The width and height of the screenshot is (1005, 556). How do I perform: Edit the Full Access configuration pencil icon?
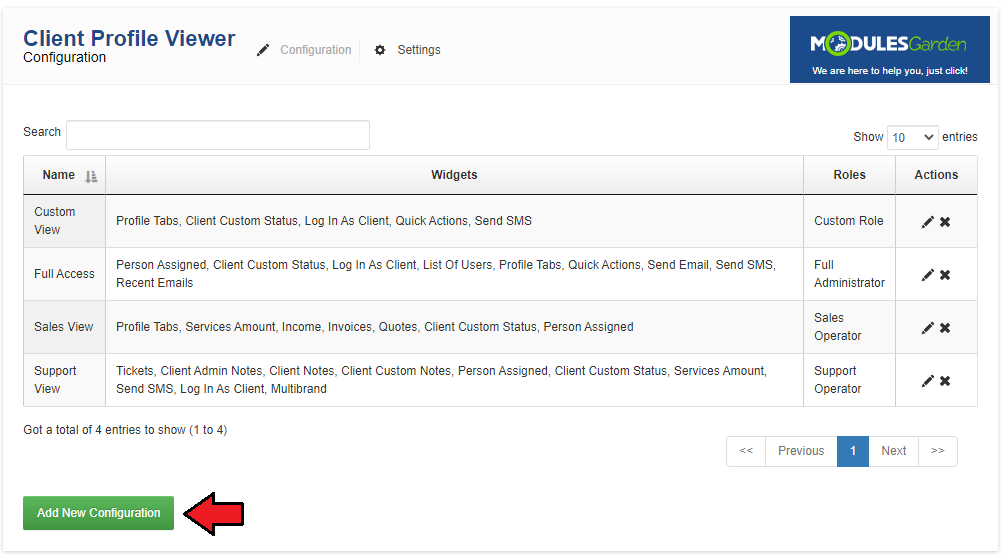point(927,275)
